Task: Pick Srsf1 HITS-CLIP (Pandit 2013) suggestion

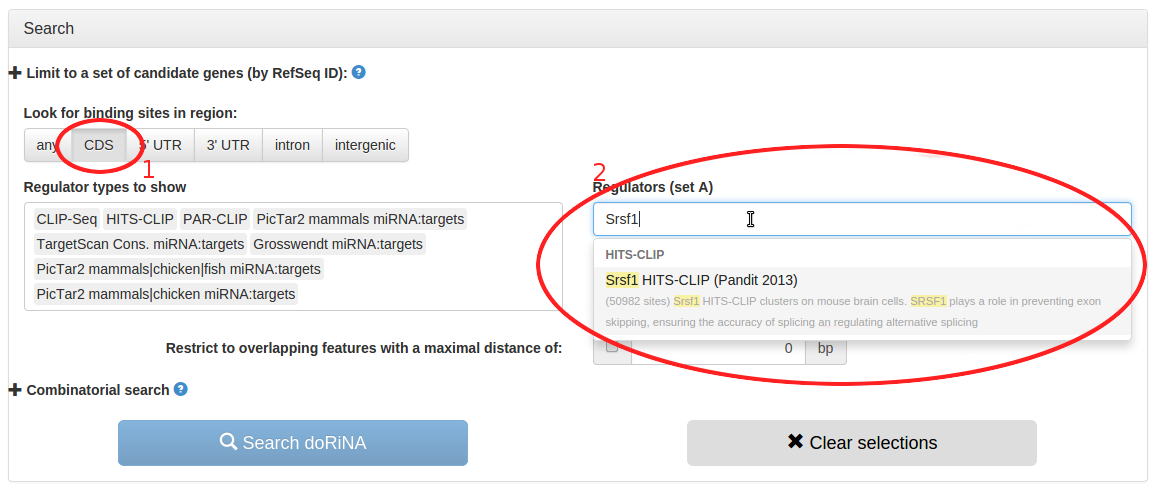Action: tap(862, 301)
